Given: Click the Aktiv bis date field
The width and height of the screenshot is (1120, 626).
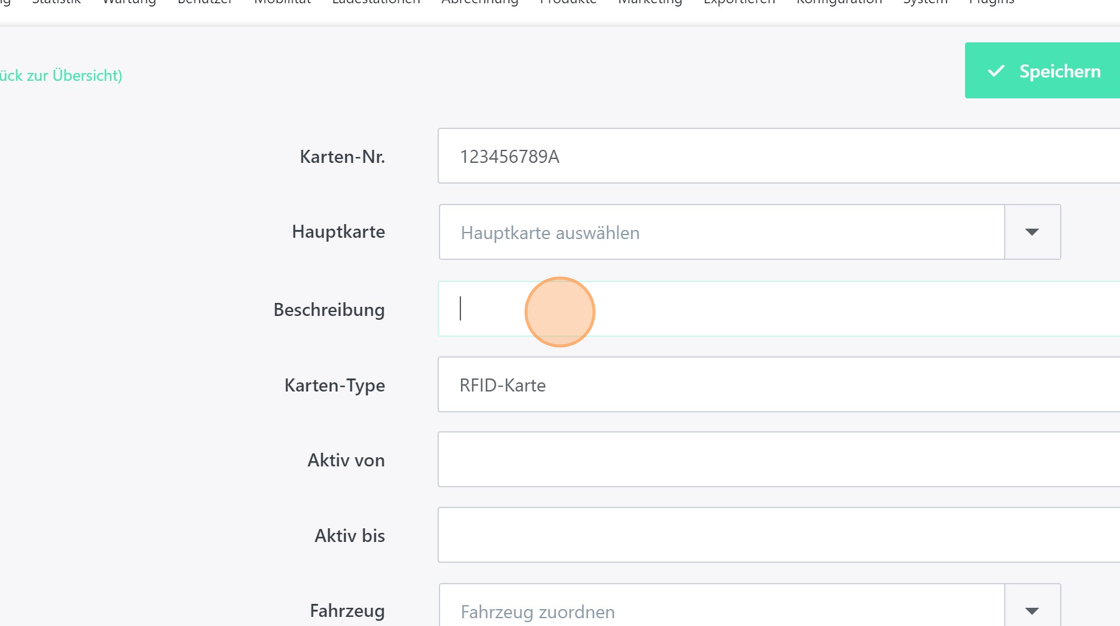Looking at the screenshot, I should (778, 535).
